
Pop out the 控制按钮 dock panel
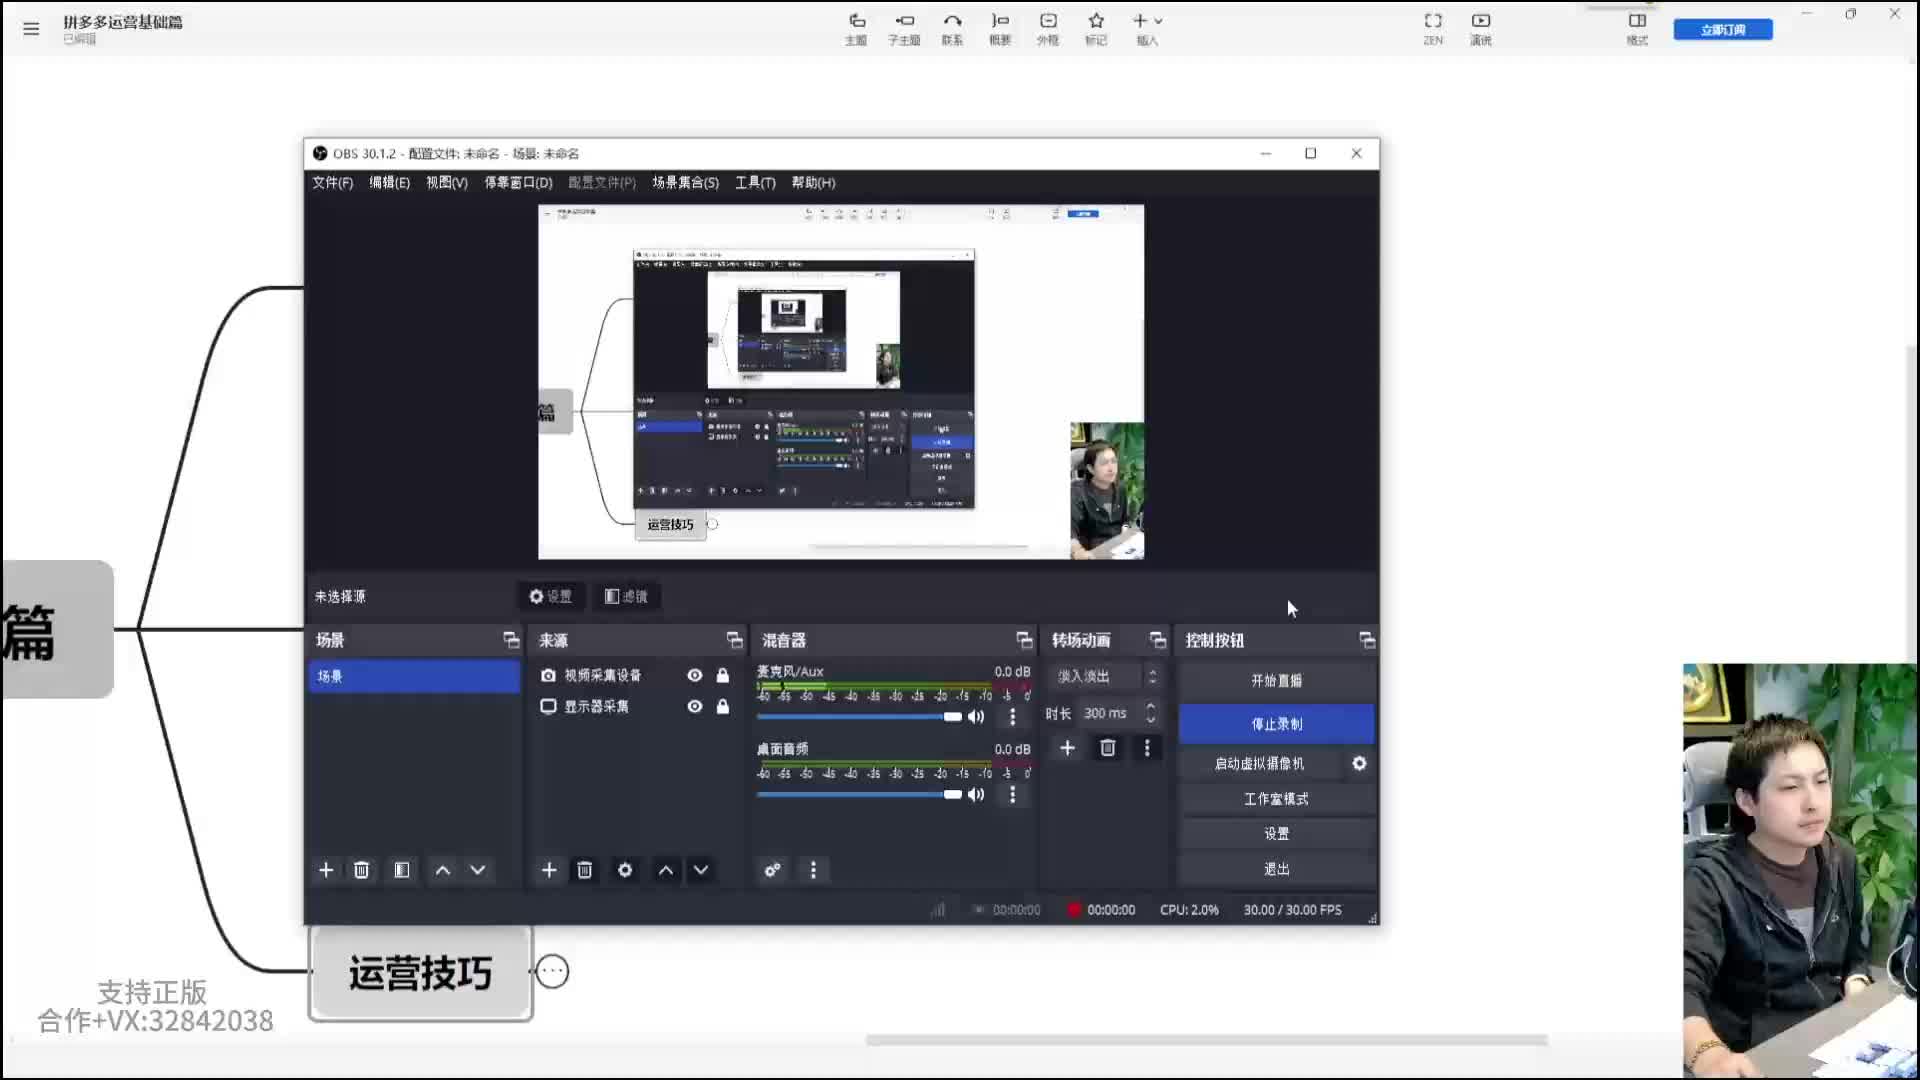(1367, 640)
